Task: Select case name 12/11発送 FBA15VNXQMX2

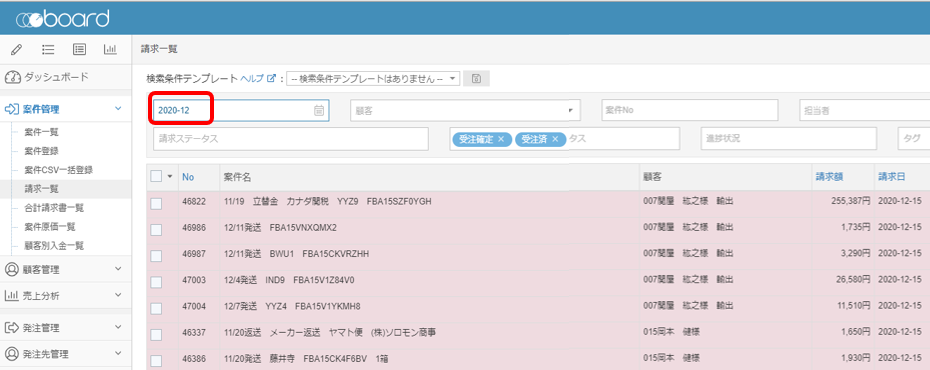Action: (x=281, y=228)
